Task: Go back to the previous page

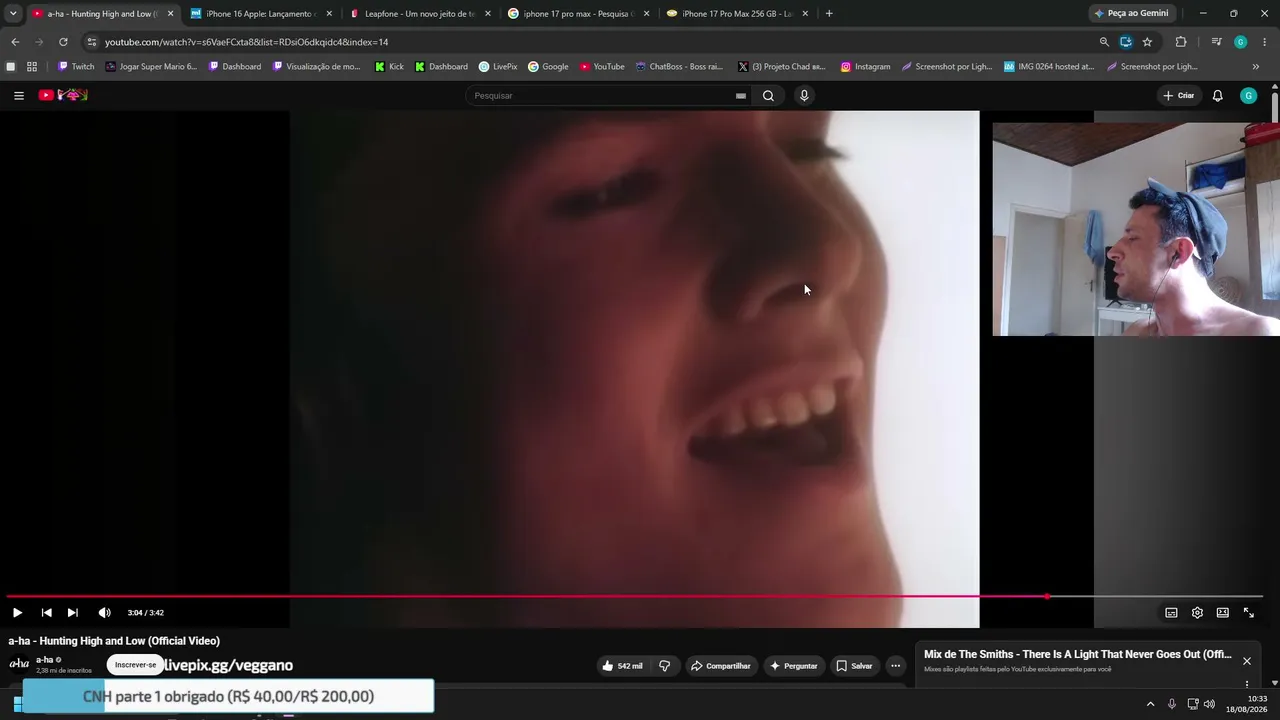Action: [15, 42]
